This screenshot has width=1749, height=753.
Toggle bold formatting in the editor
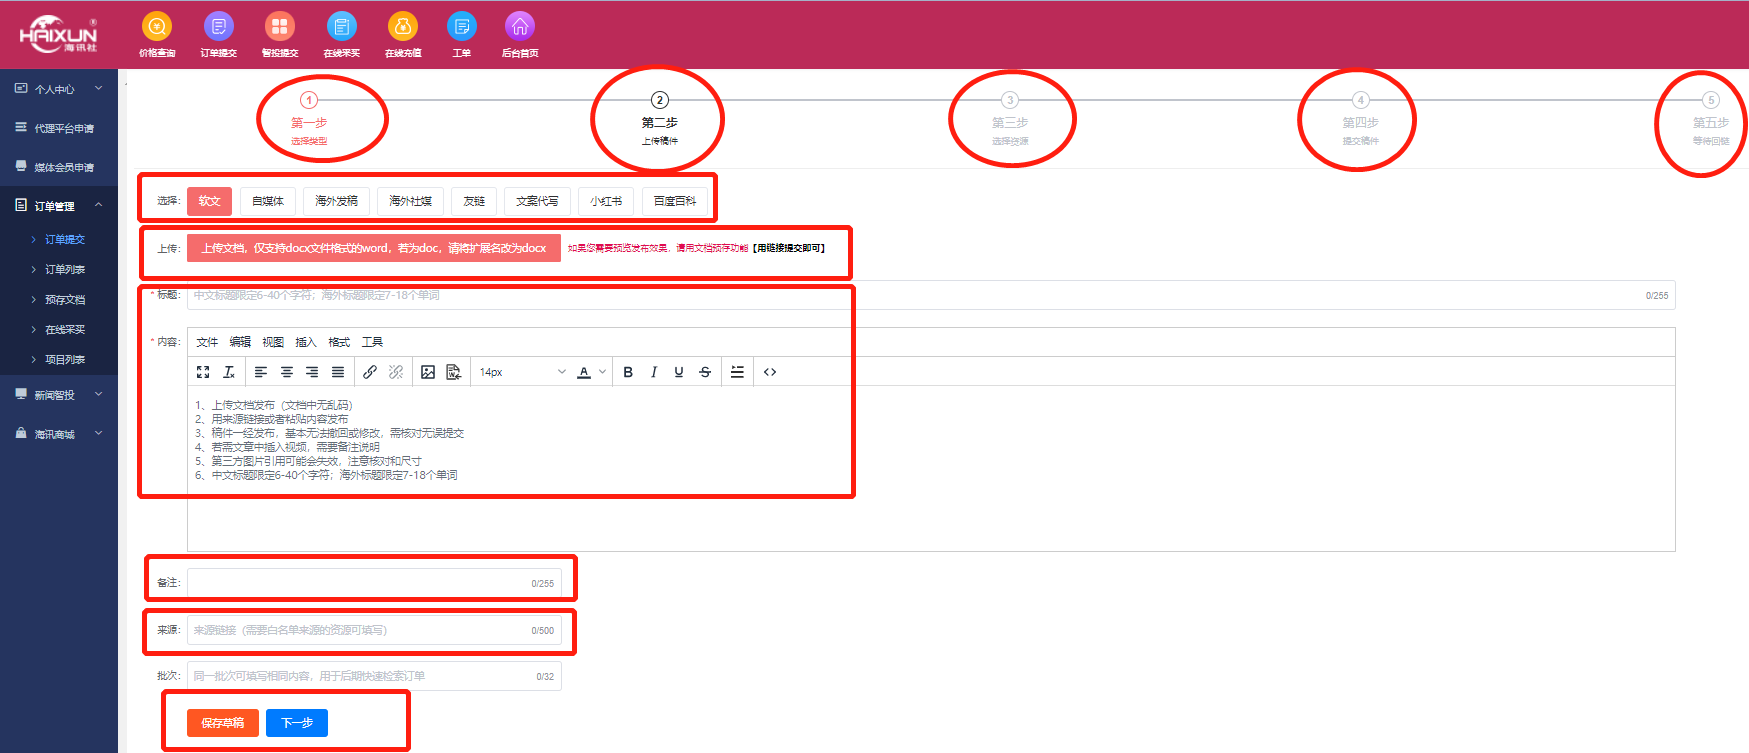coord(628,372)
